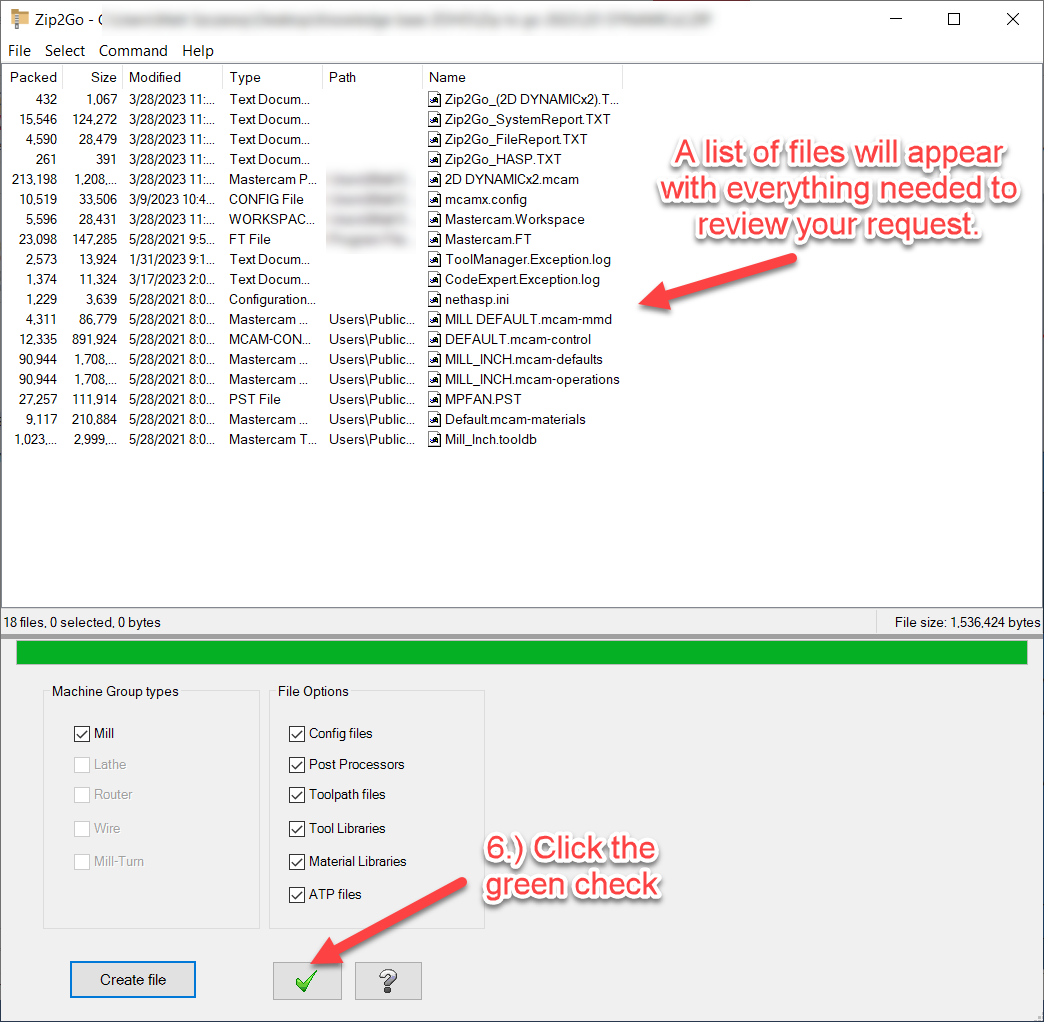Open help with the question mark button
This screenshot has width=1044, height=1022.
[388, 980]
